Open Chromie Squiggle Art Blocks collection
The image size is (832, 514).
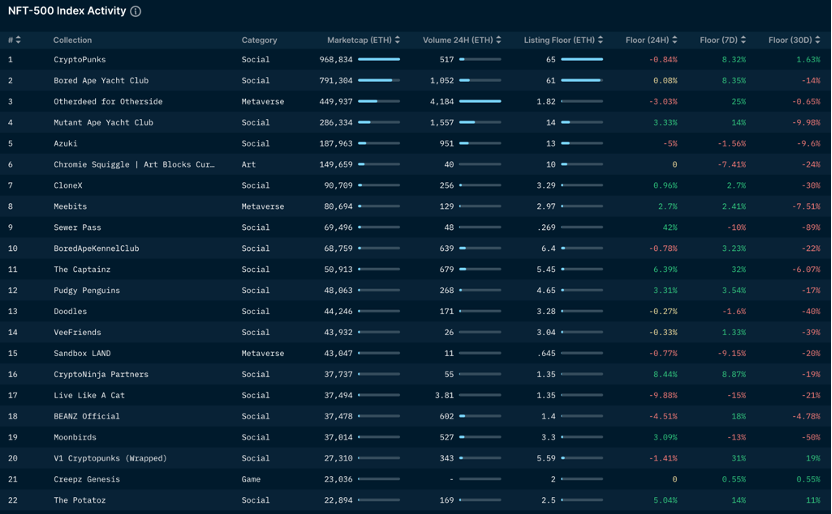(x=134, y=164)
